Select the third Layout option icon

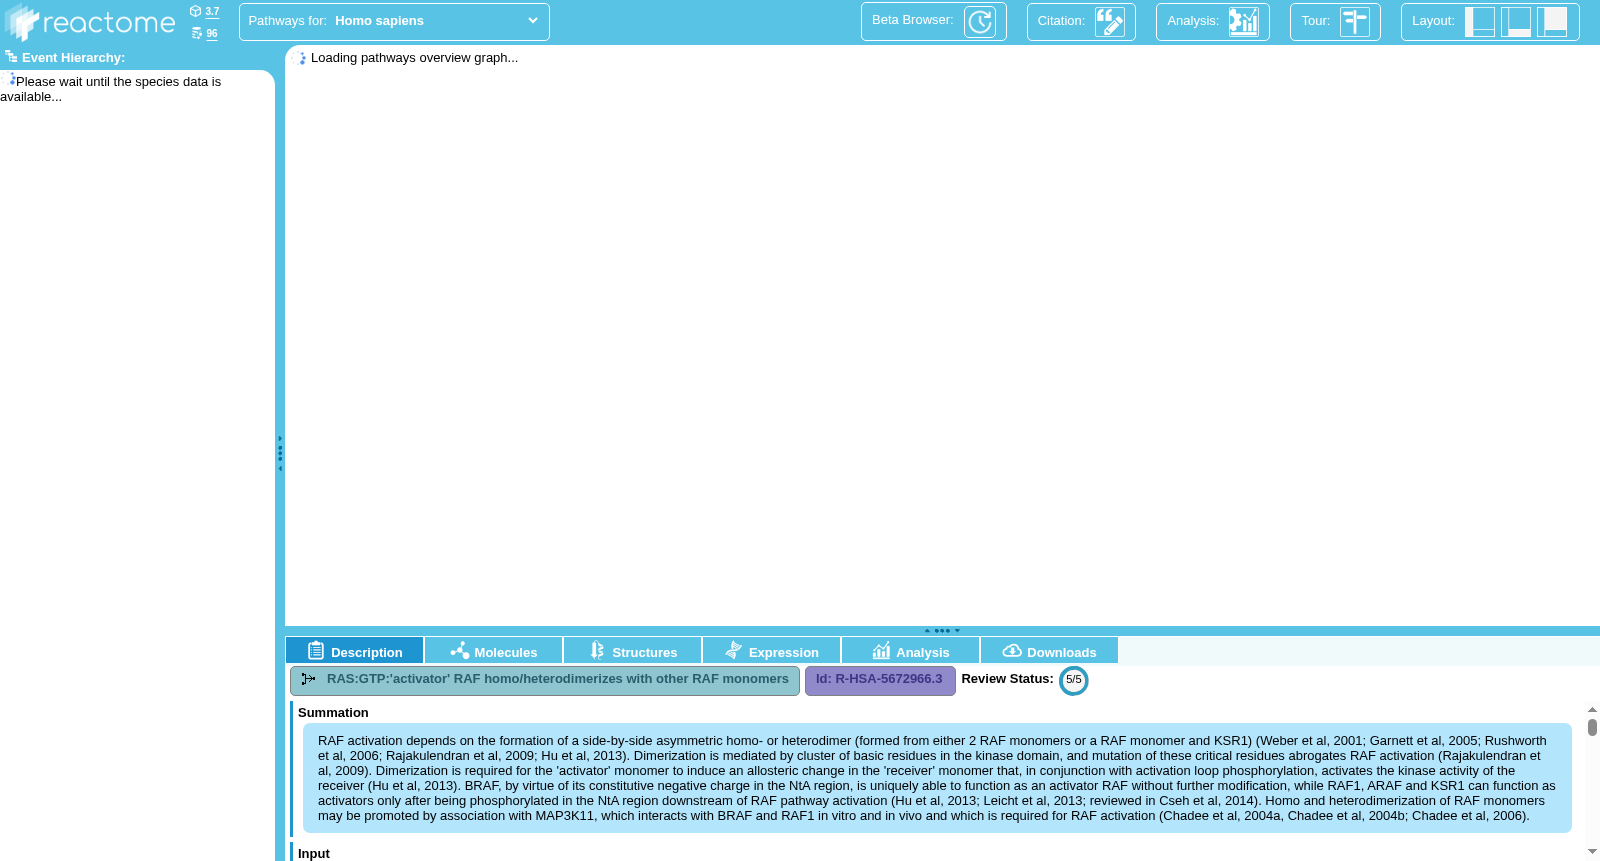pyautogui.click(x=1552, y=21)
